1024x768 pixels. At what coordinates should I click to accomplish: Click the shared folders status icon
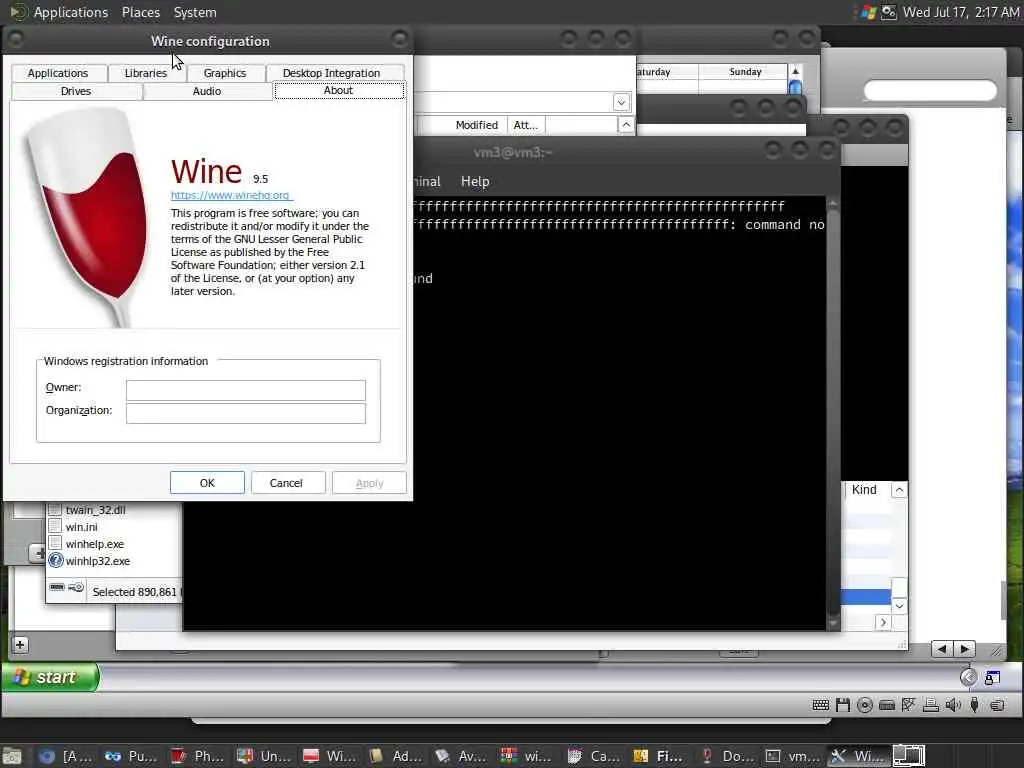click(x=997, y=705)
